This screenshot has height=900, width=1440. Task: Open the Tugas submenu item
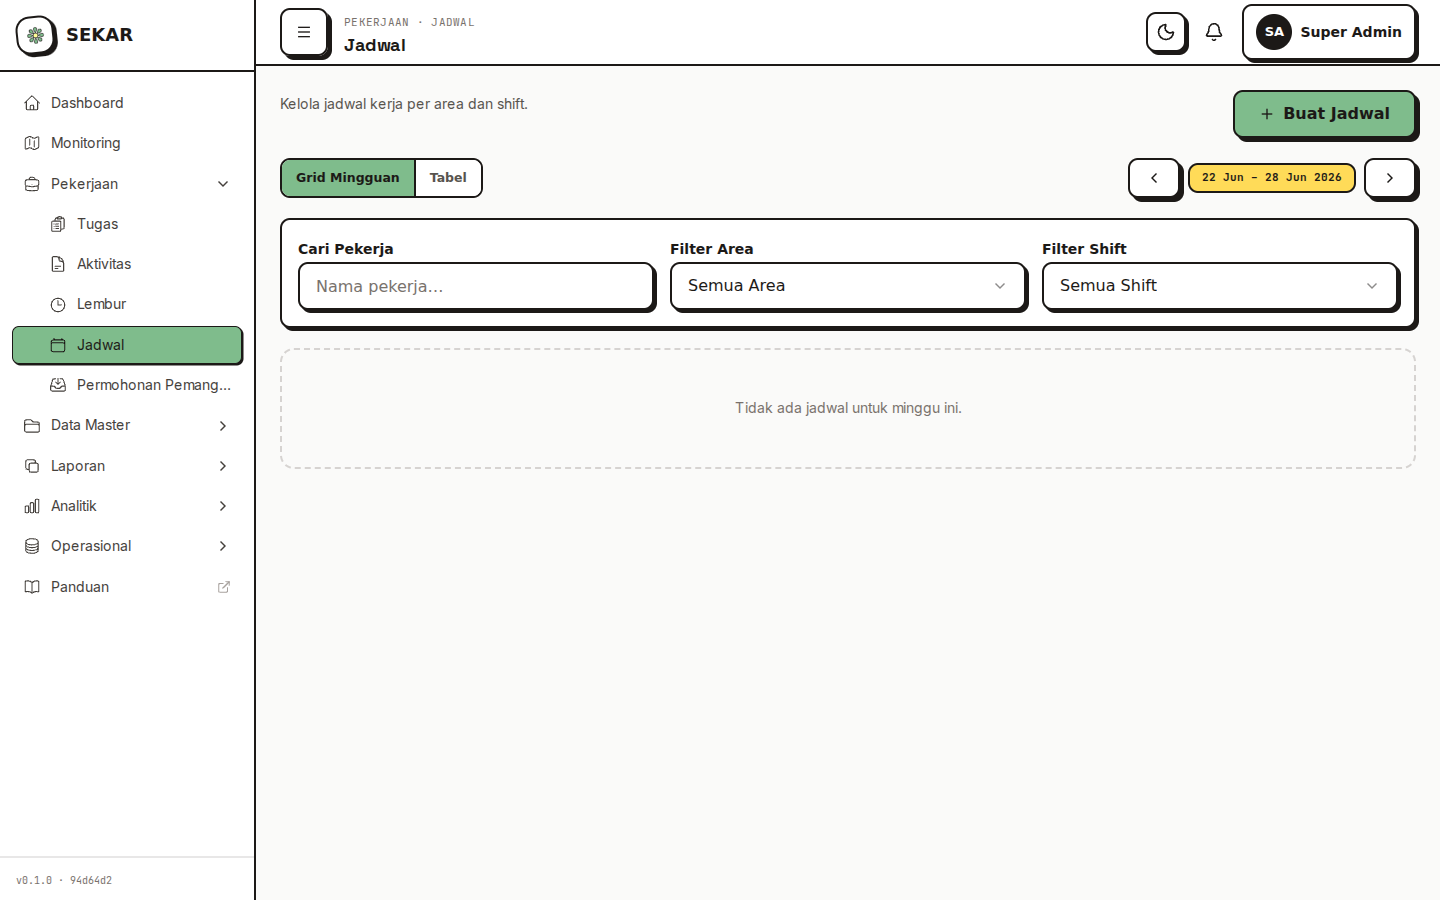[x=127, y=224]
